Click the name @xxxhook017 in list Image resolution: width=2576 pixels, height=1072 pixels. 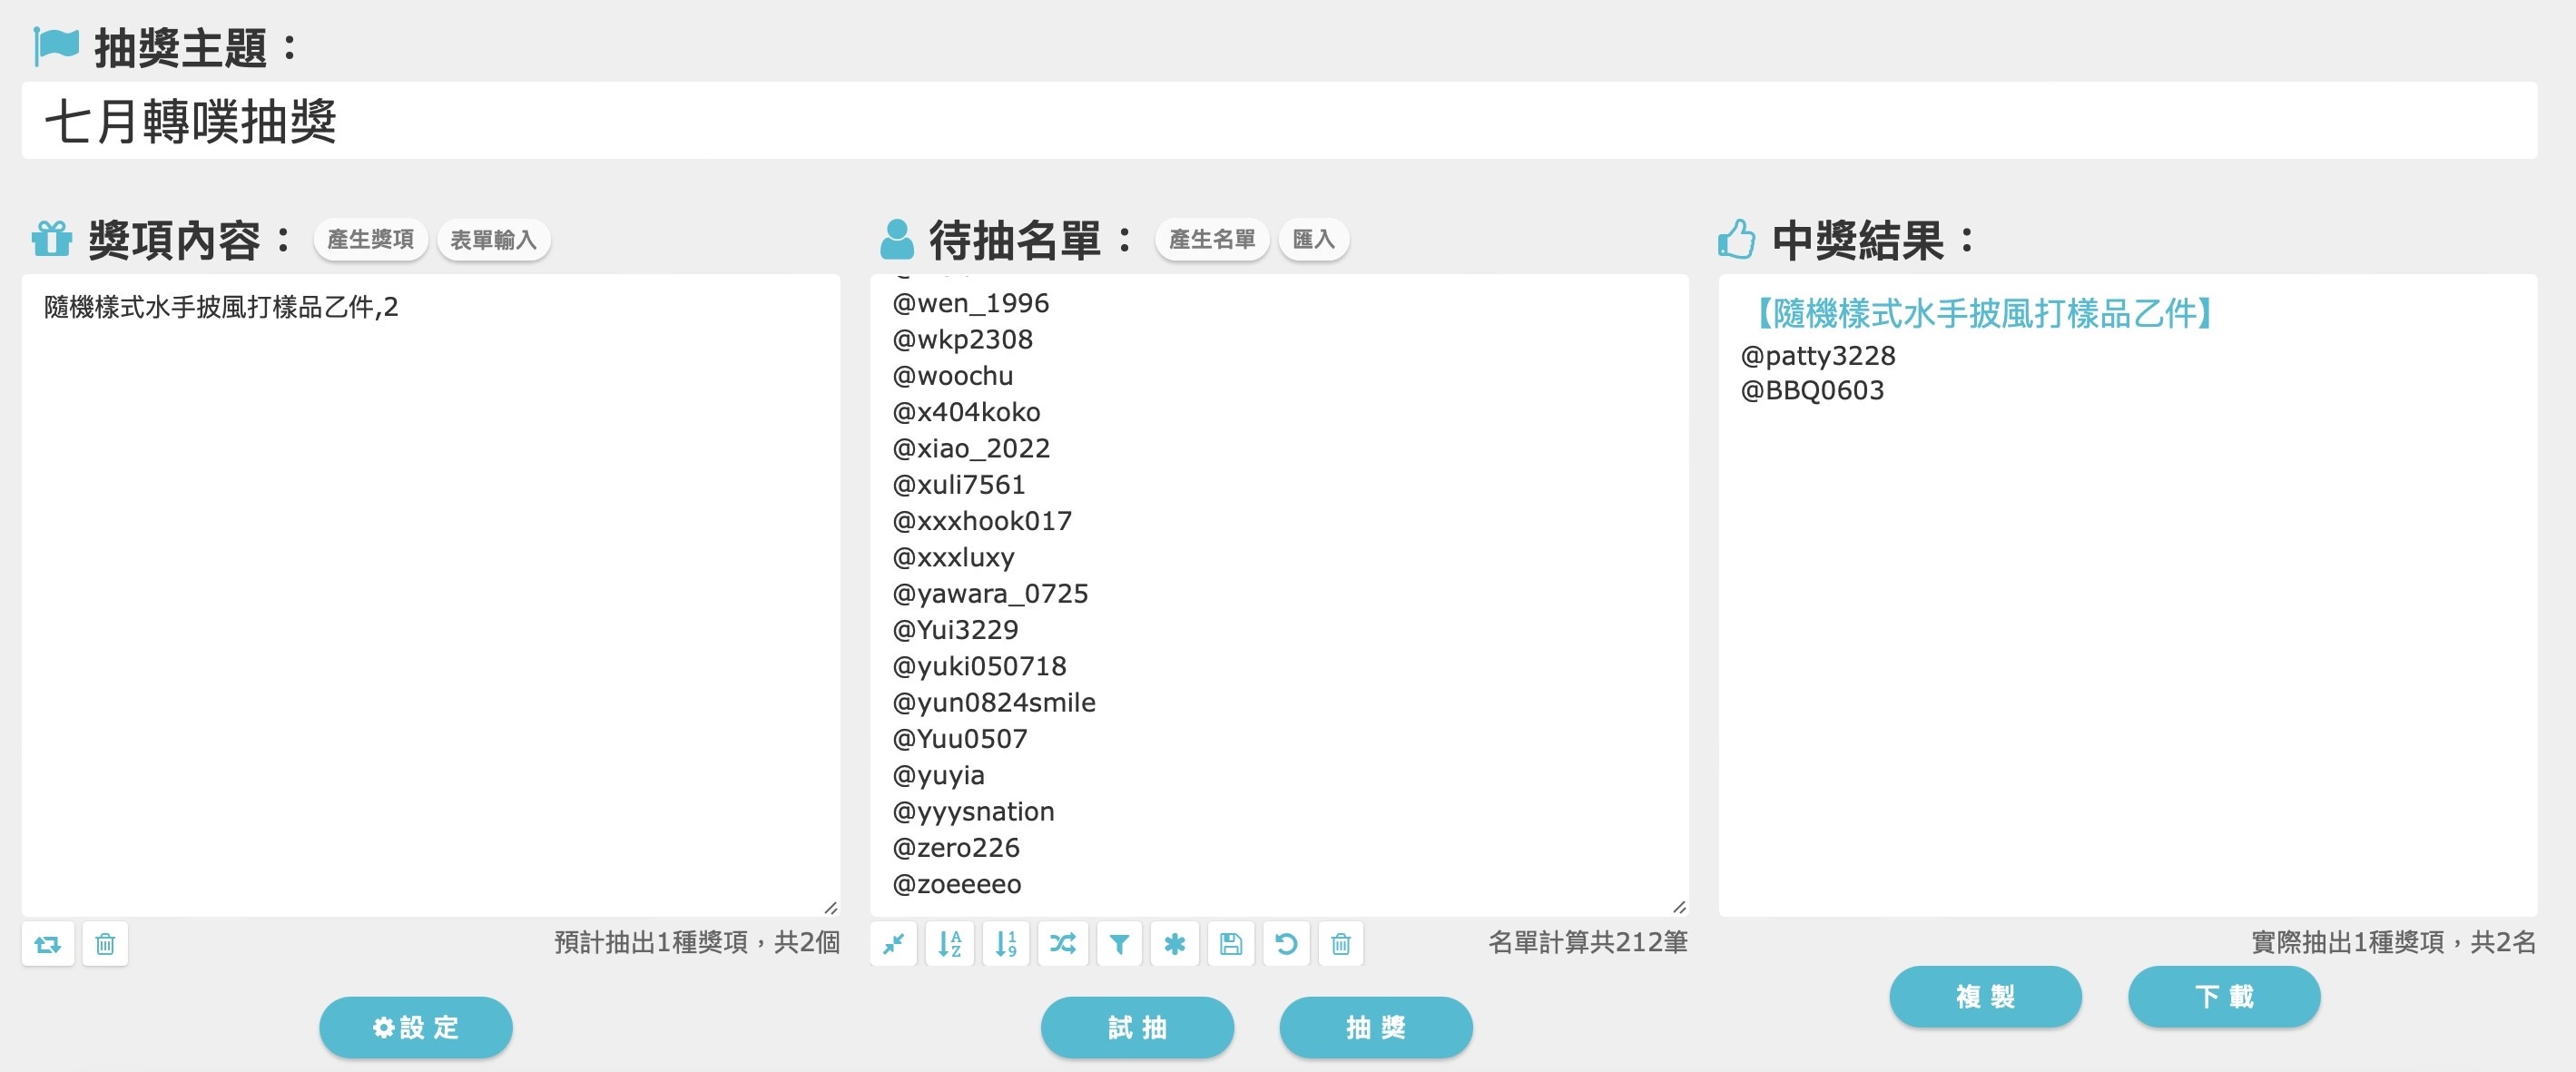tap(982, 521)
